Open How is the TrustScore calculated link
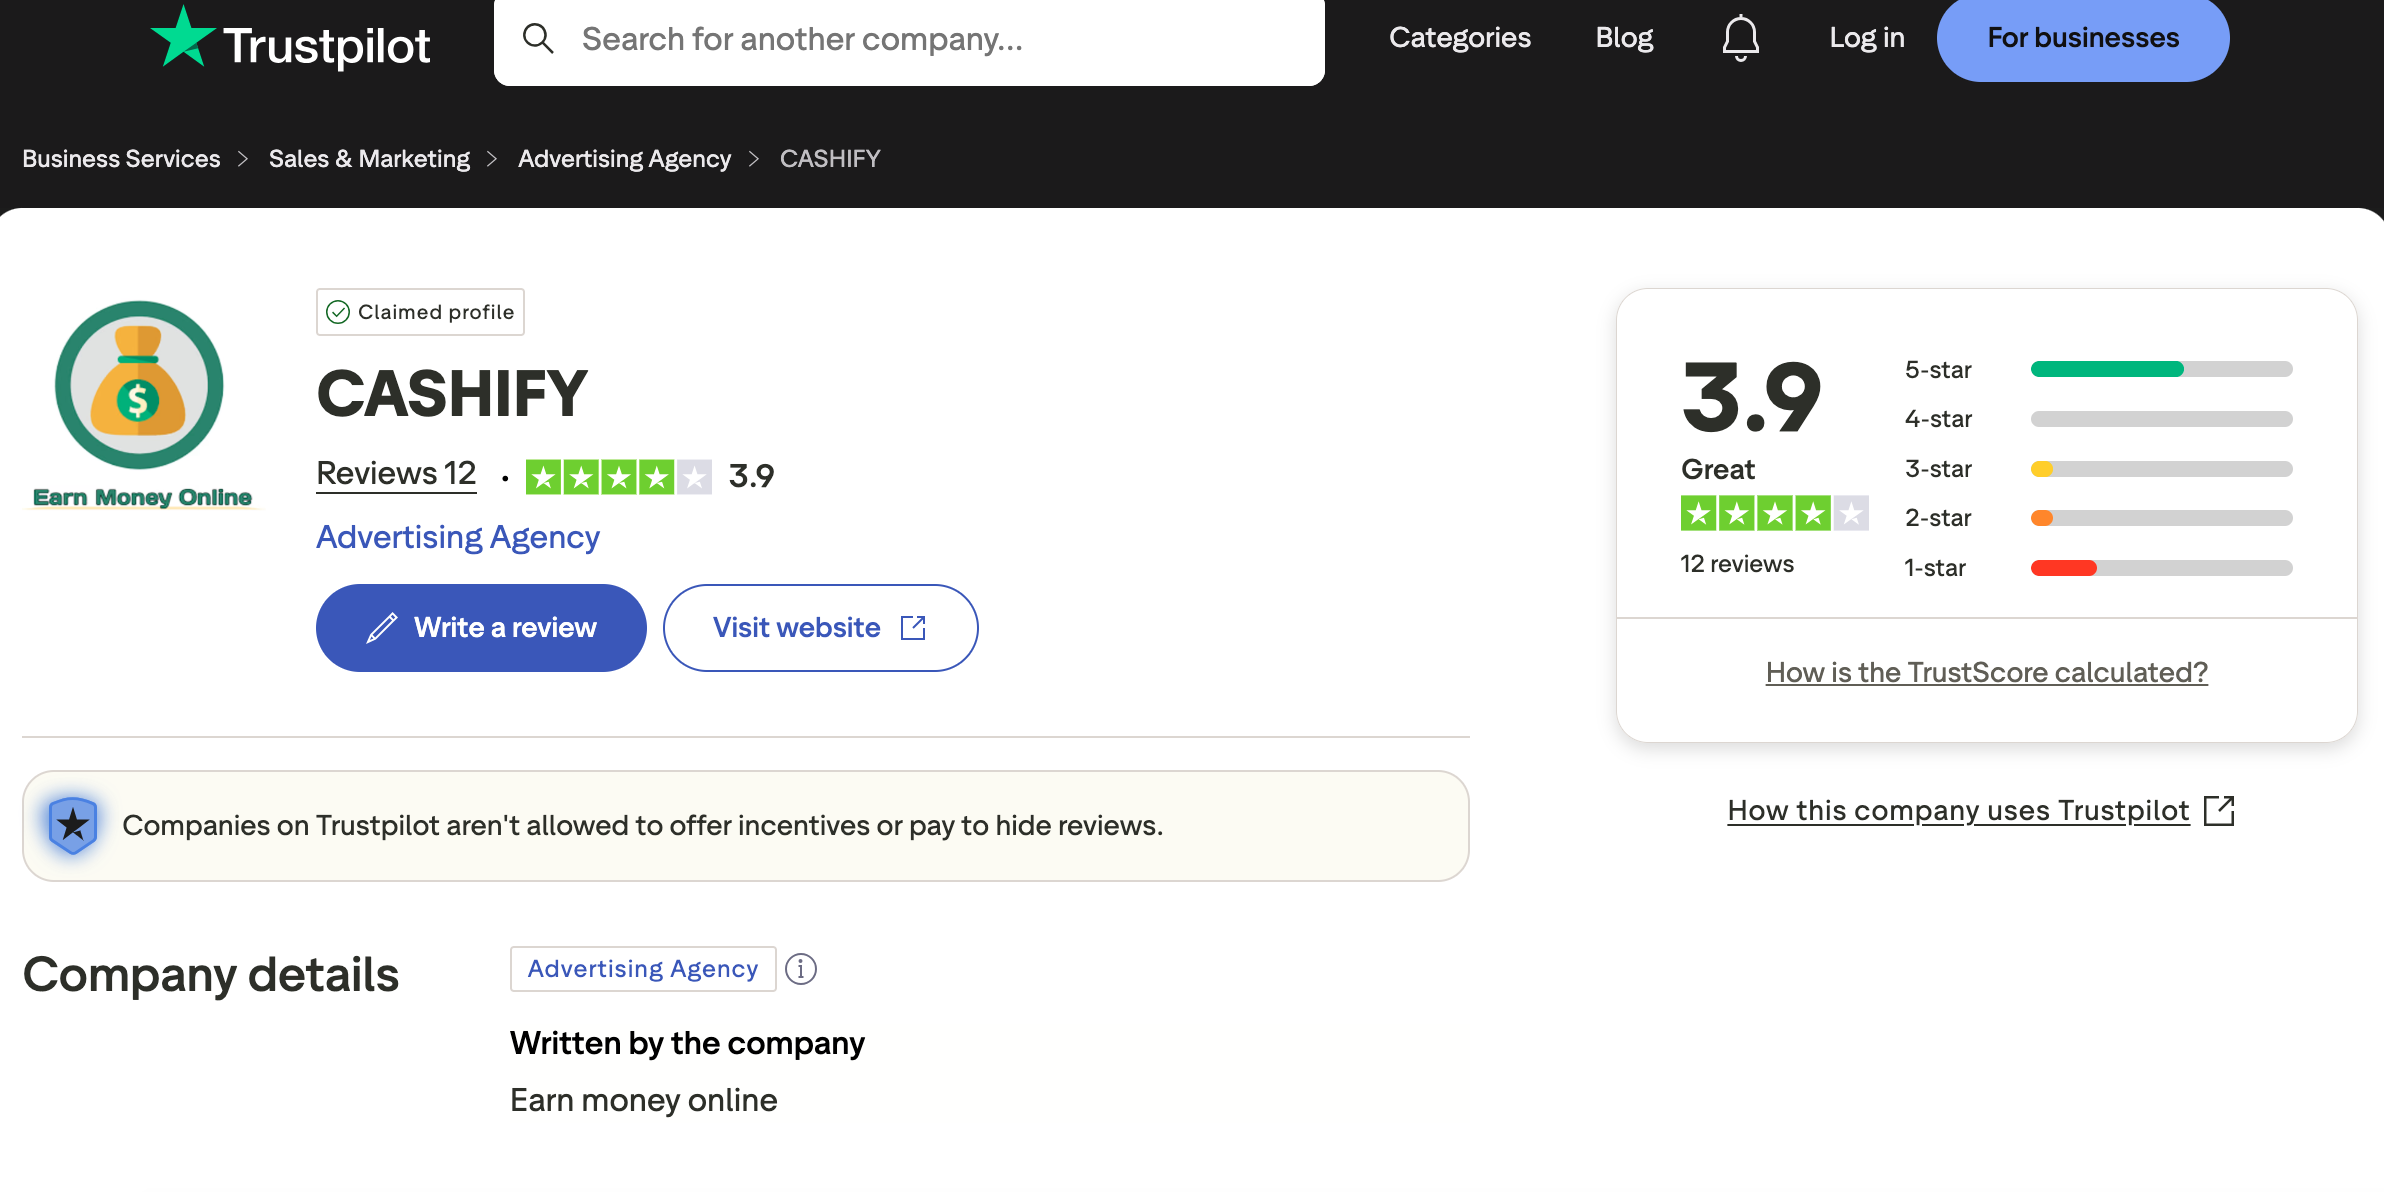 (x=1986, y=672)
